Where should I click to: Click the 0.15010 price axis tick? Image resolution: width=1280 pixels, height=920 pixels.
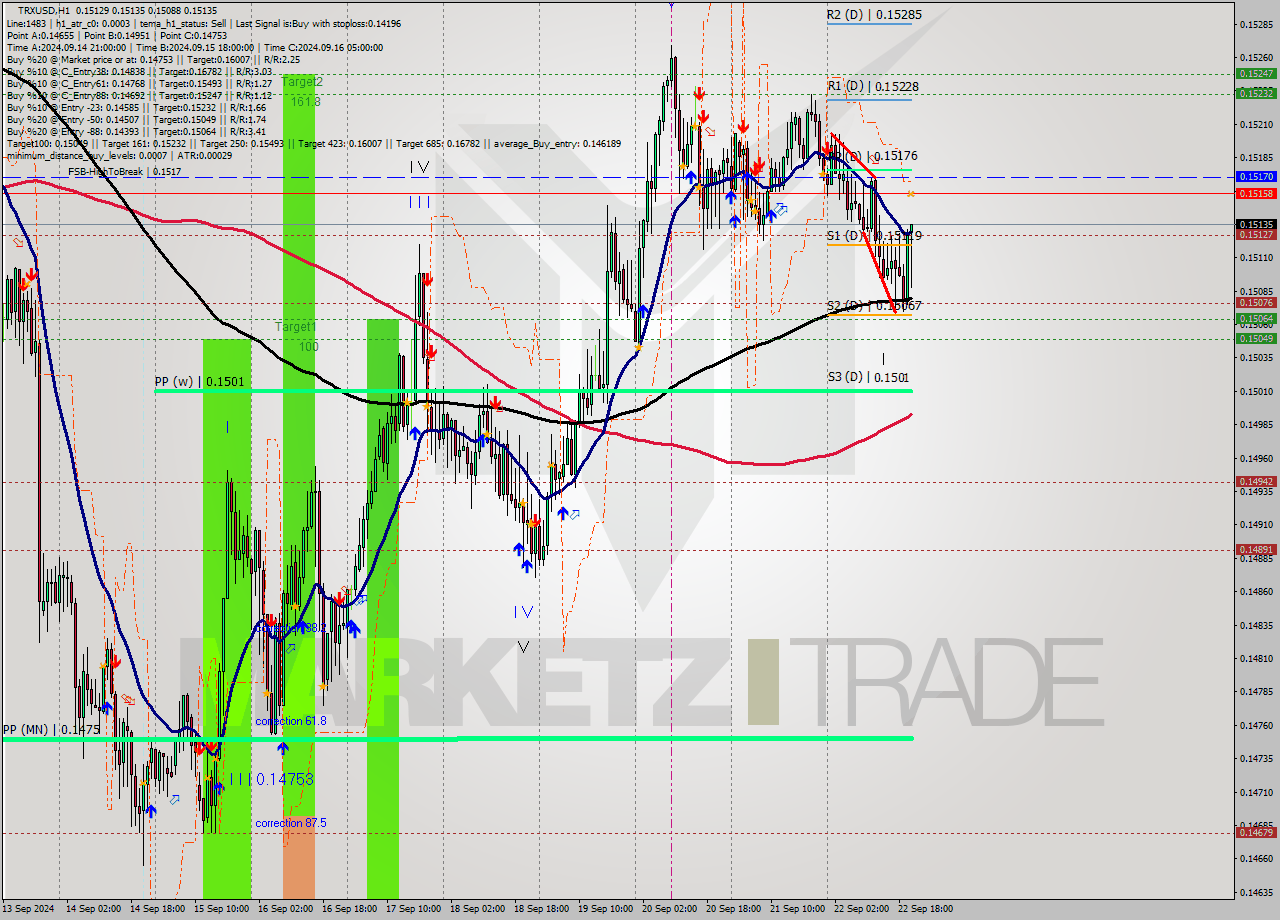(1256, 391)
